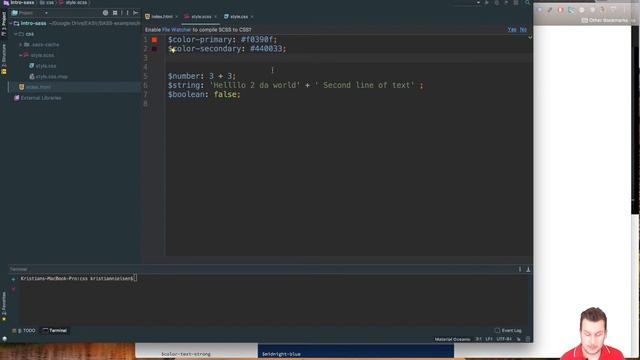Click the #440033 hex value
This screenshot has width=640, height=360.
click(x=266, y=49)
